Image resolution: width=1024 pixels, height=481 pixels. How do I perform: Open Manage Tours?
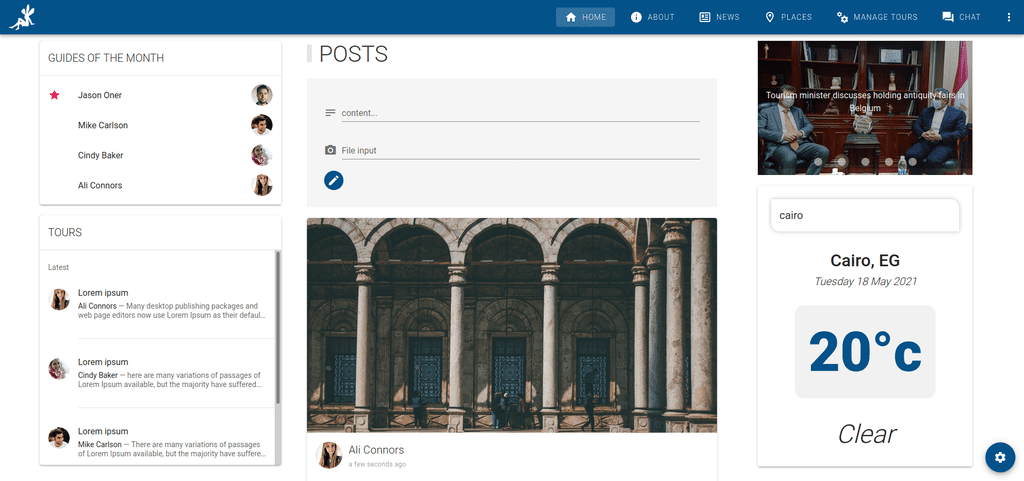pyautogui.click(x=877, y=17)
